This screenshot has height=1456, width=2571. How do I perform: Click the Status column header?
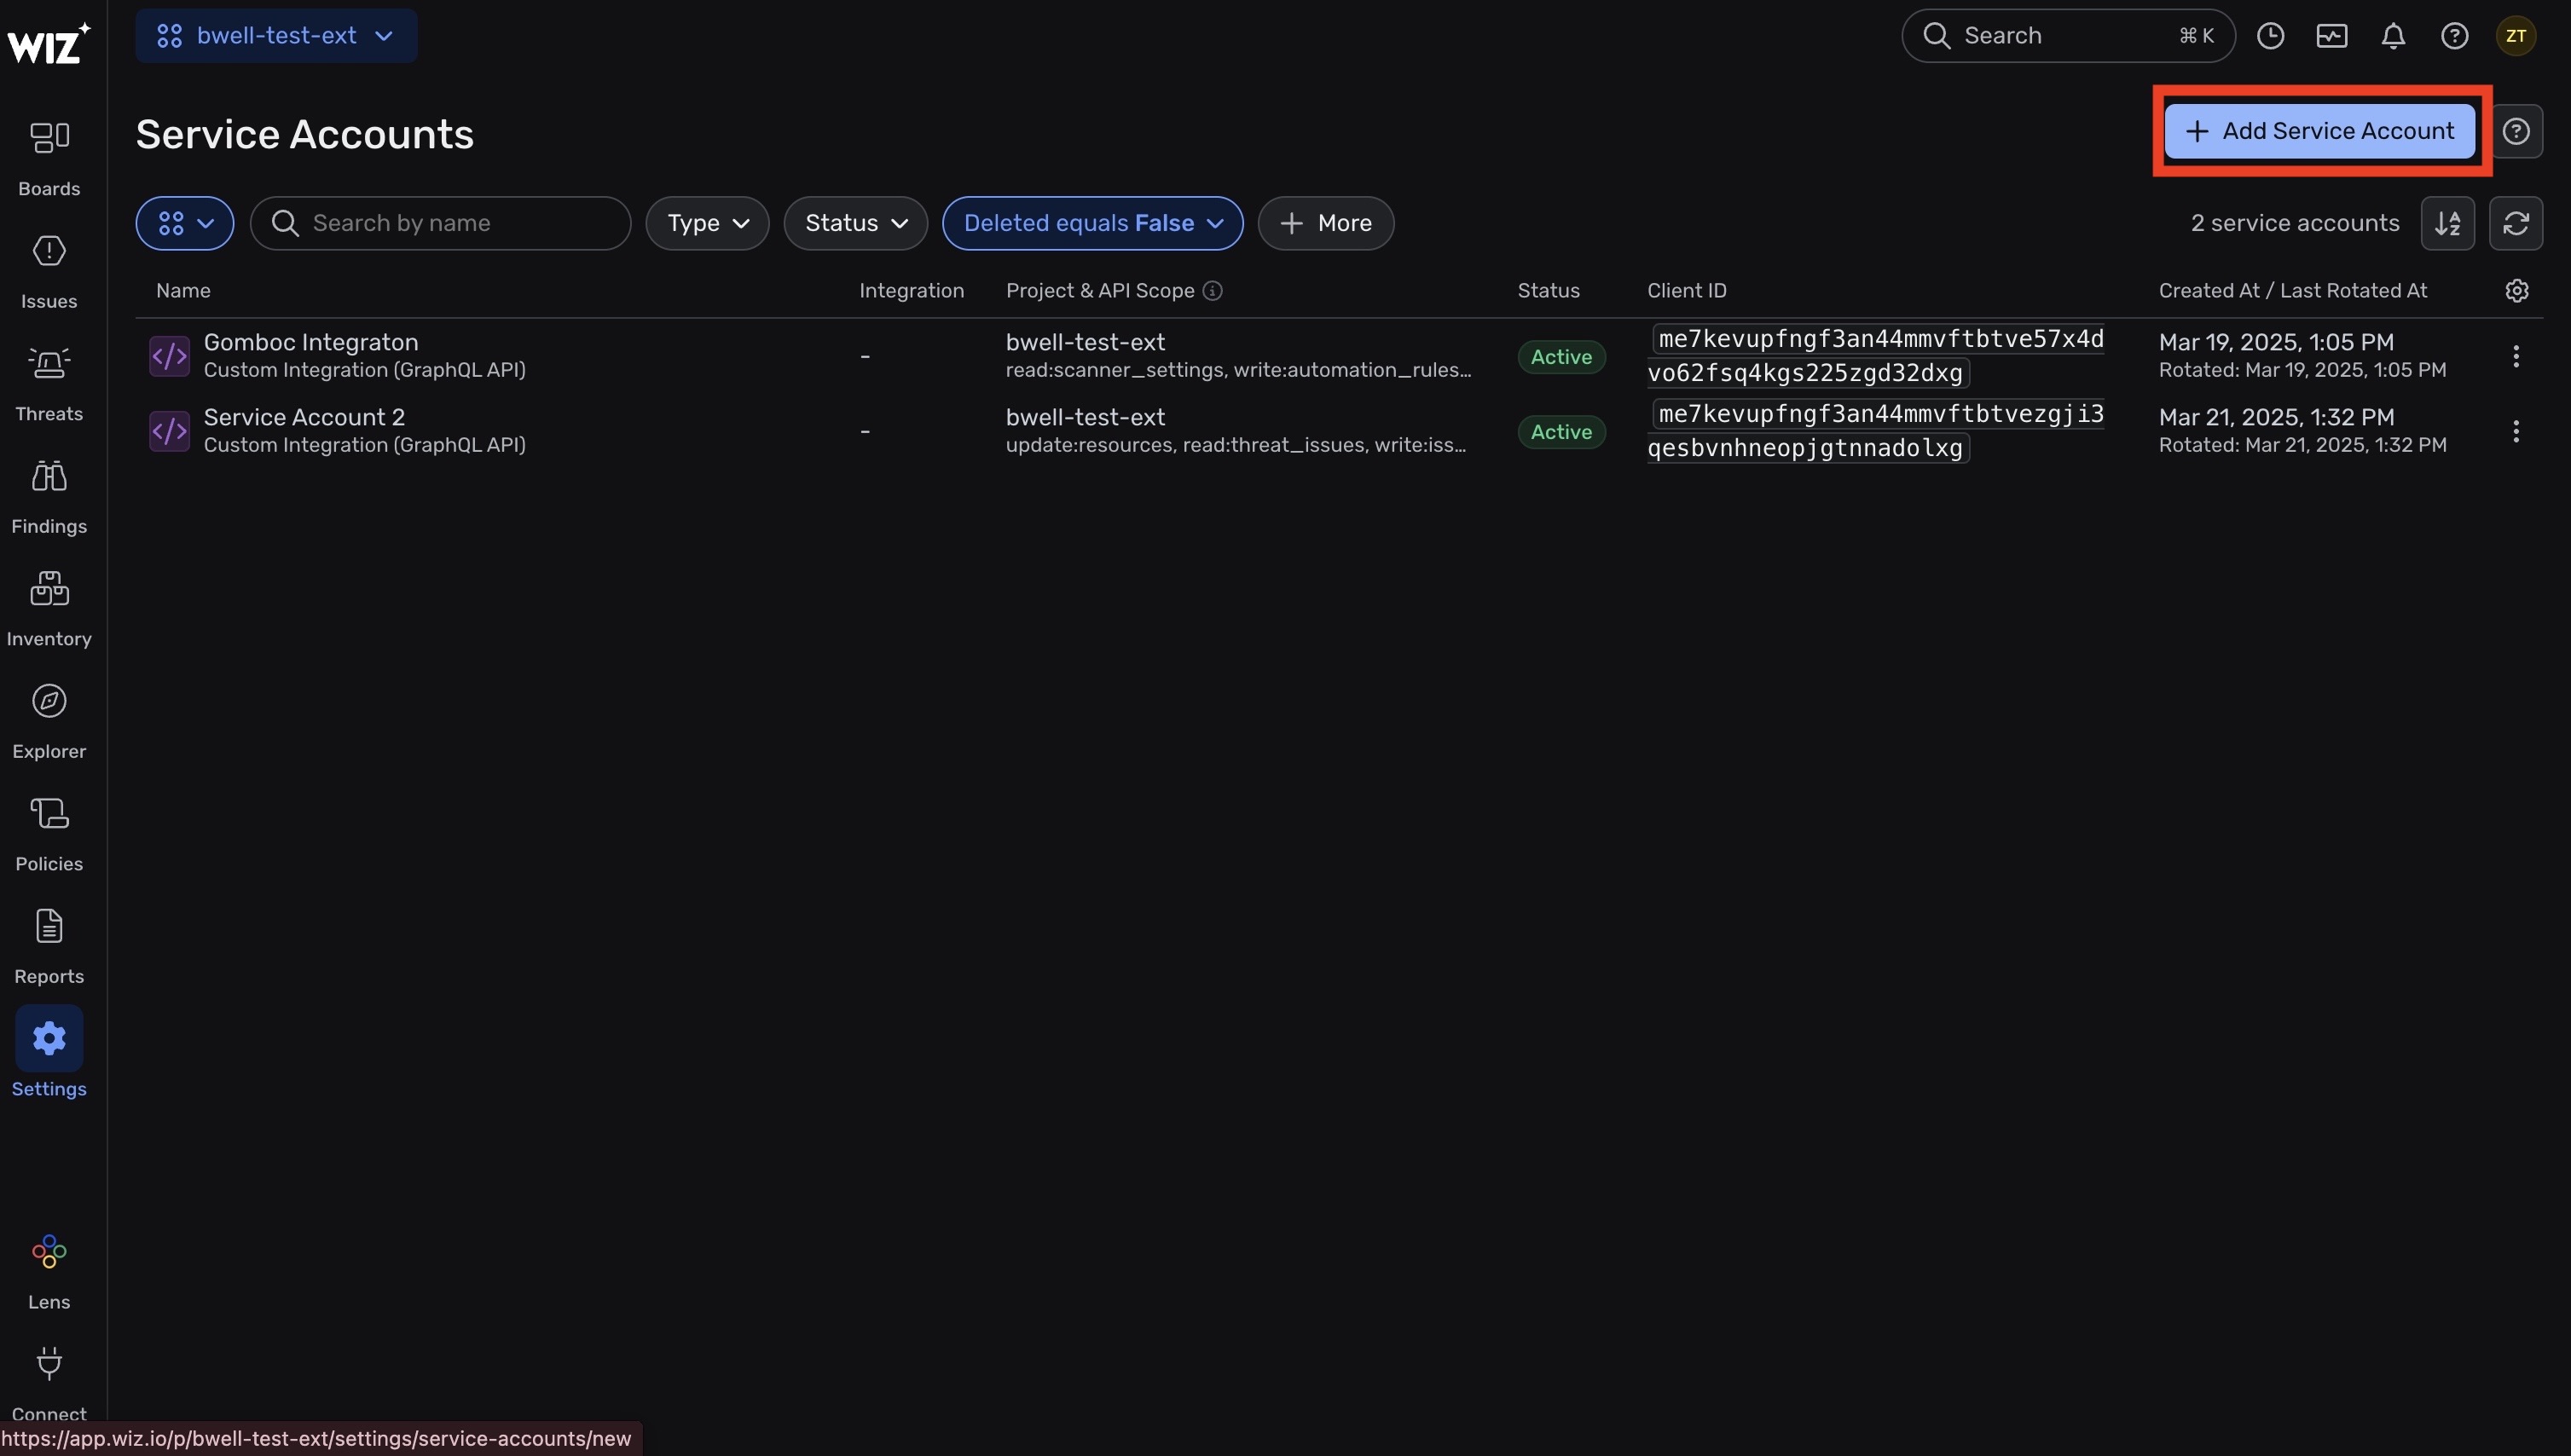pyautogui.click(x=1548, y=291)
